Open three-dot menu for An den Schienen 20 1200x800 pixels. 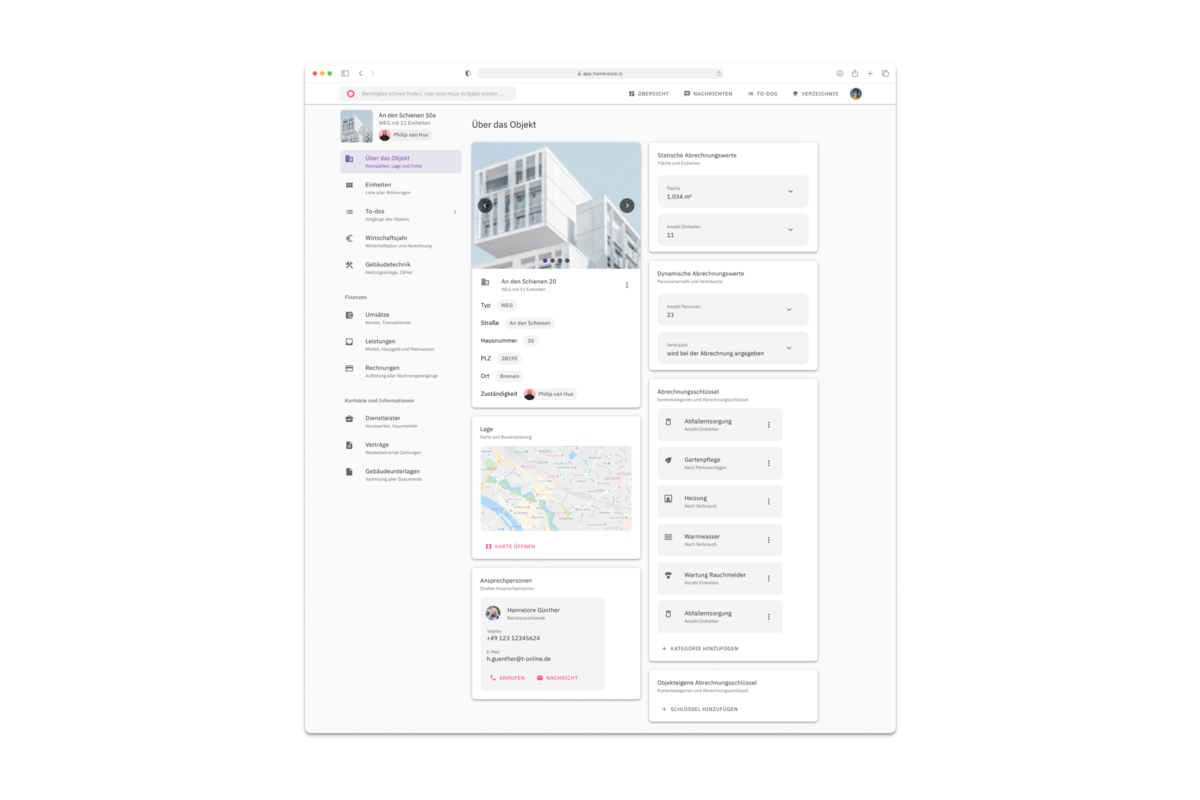[627, 285]
